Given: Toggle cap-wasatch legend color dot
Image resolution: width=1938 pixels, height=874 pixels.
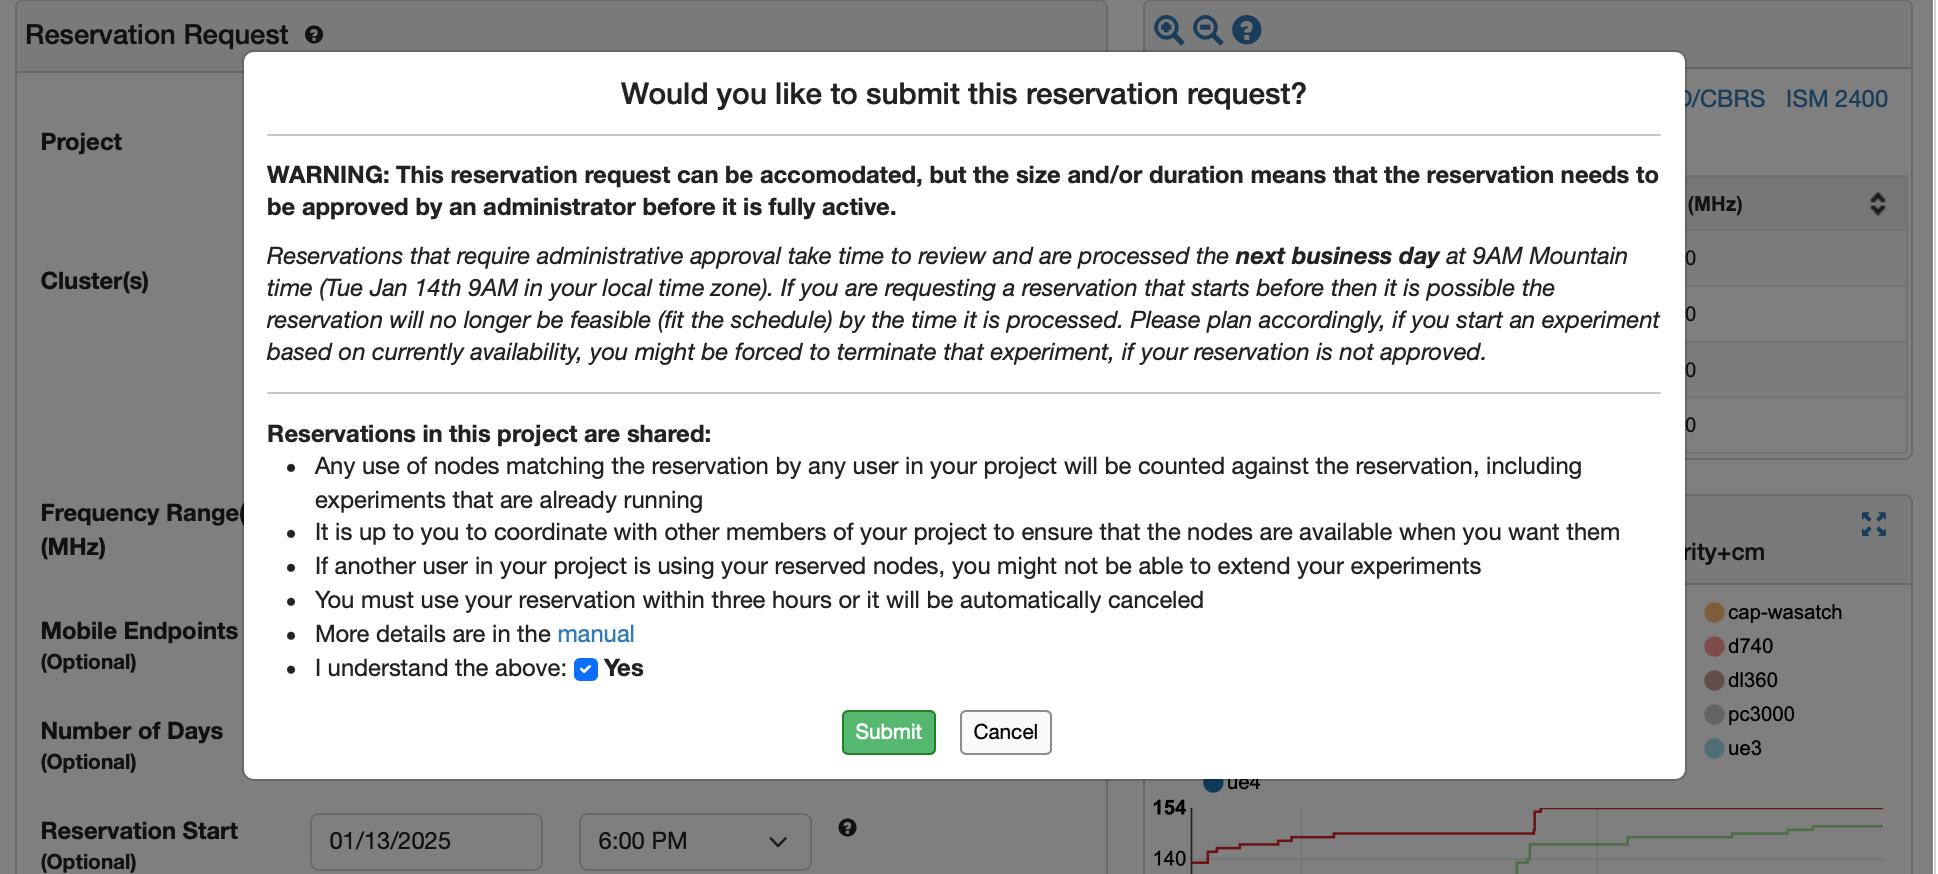Looking at the screenshot, I should pyautogui.click(x=1714, y=612).
